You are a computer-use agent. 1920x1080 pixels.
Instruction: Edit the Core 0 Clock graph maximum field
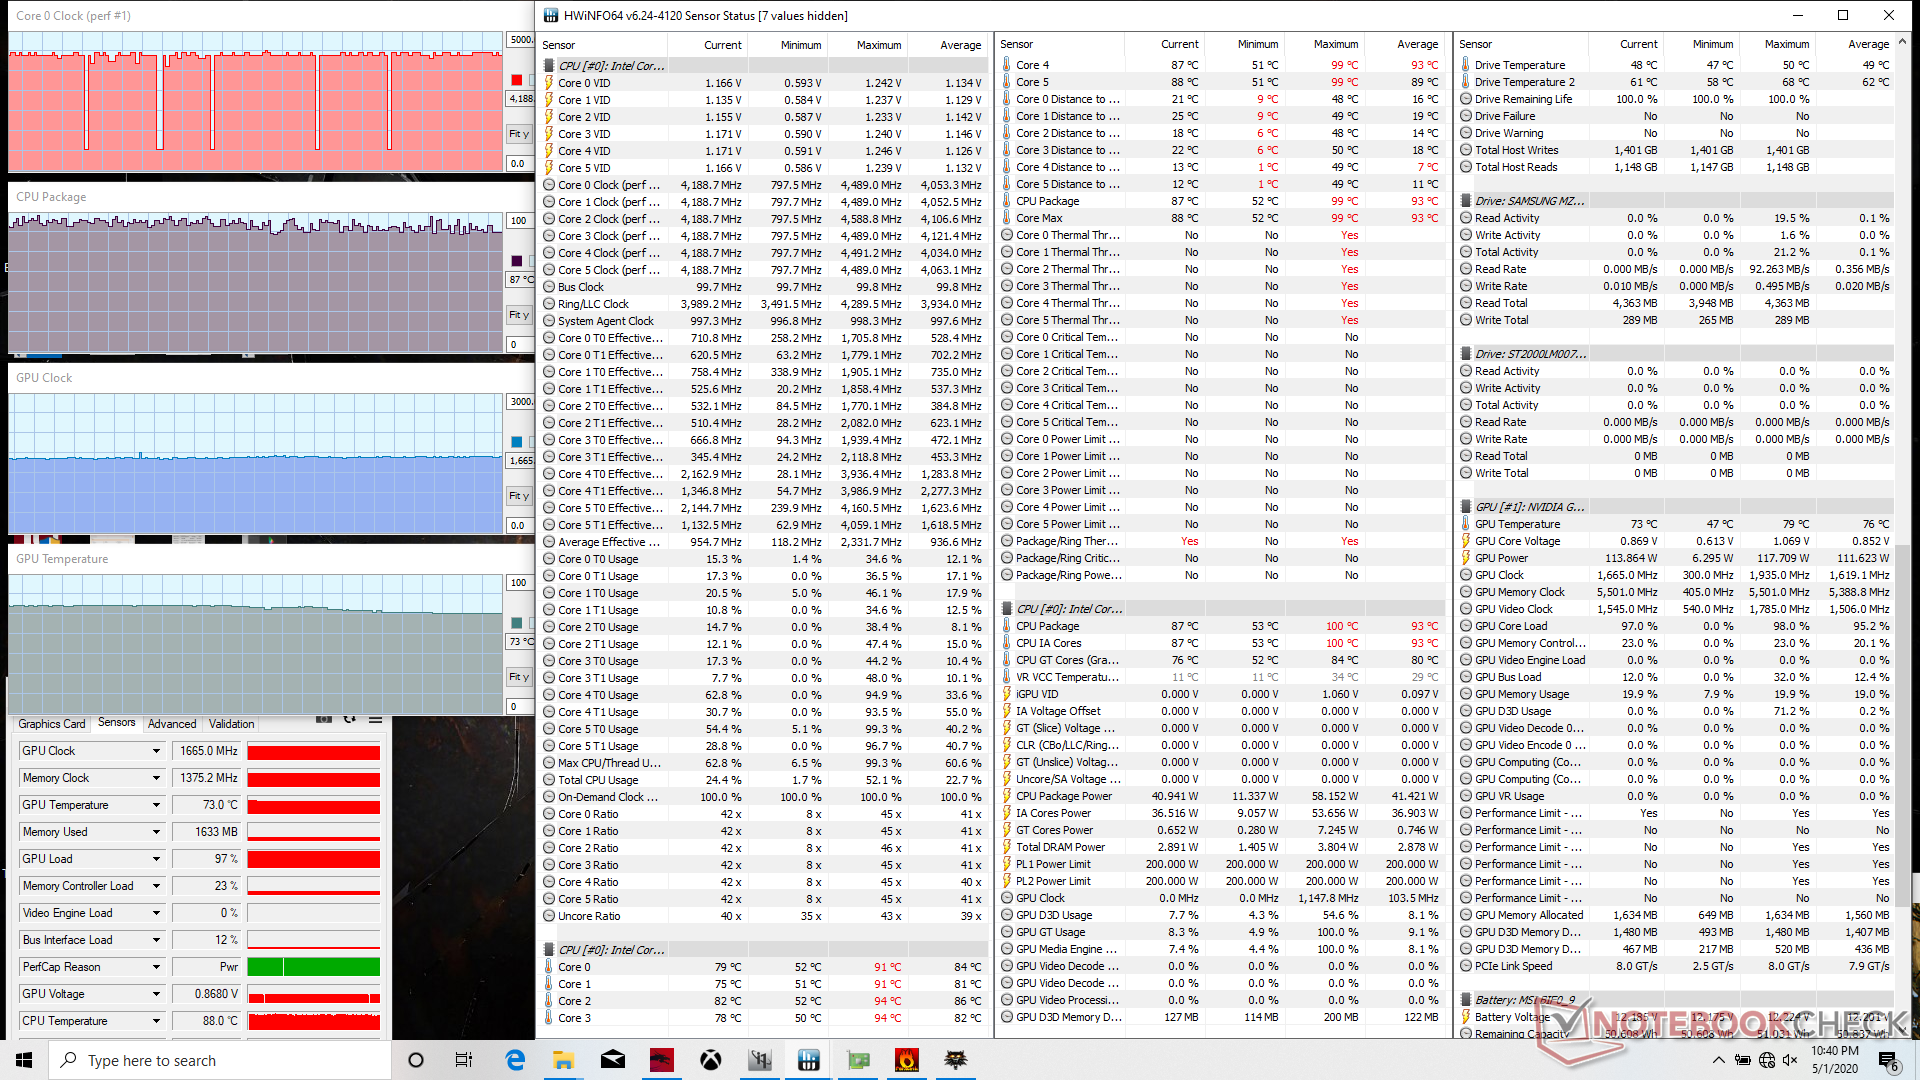pos(520,40)
